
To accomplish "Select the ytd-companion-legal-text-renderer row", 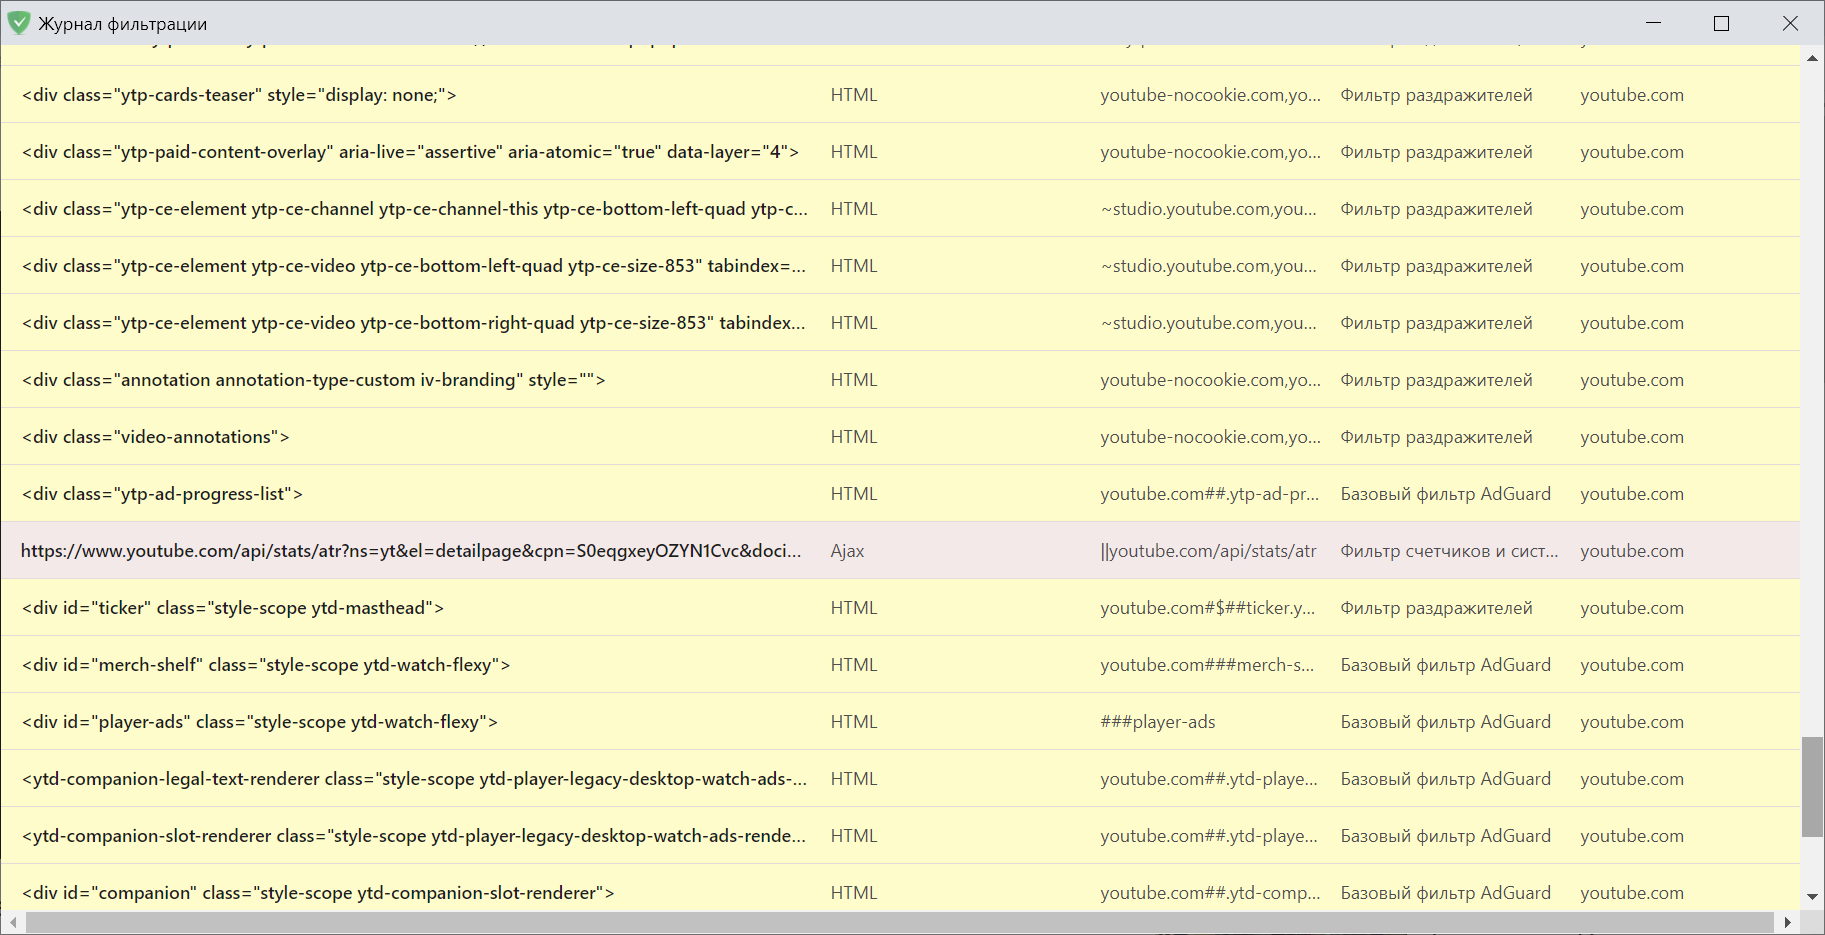I will [414, 779].
